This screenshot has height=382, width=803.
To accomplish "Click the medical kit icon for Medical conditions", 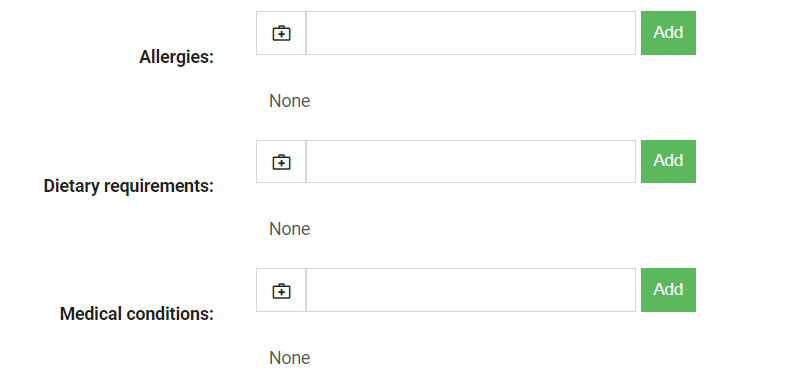I will coord(281,290).
